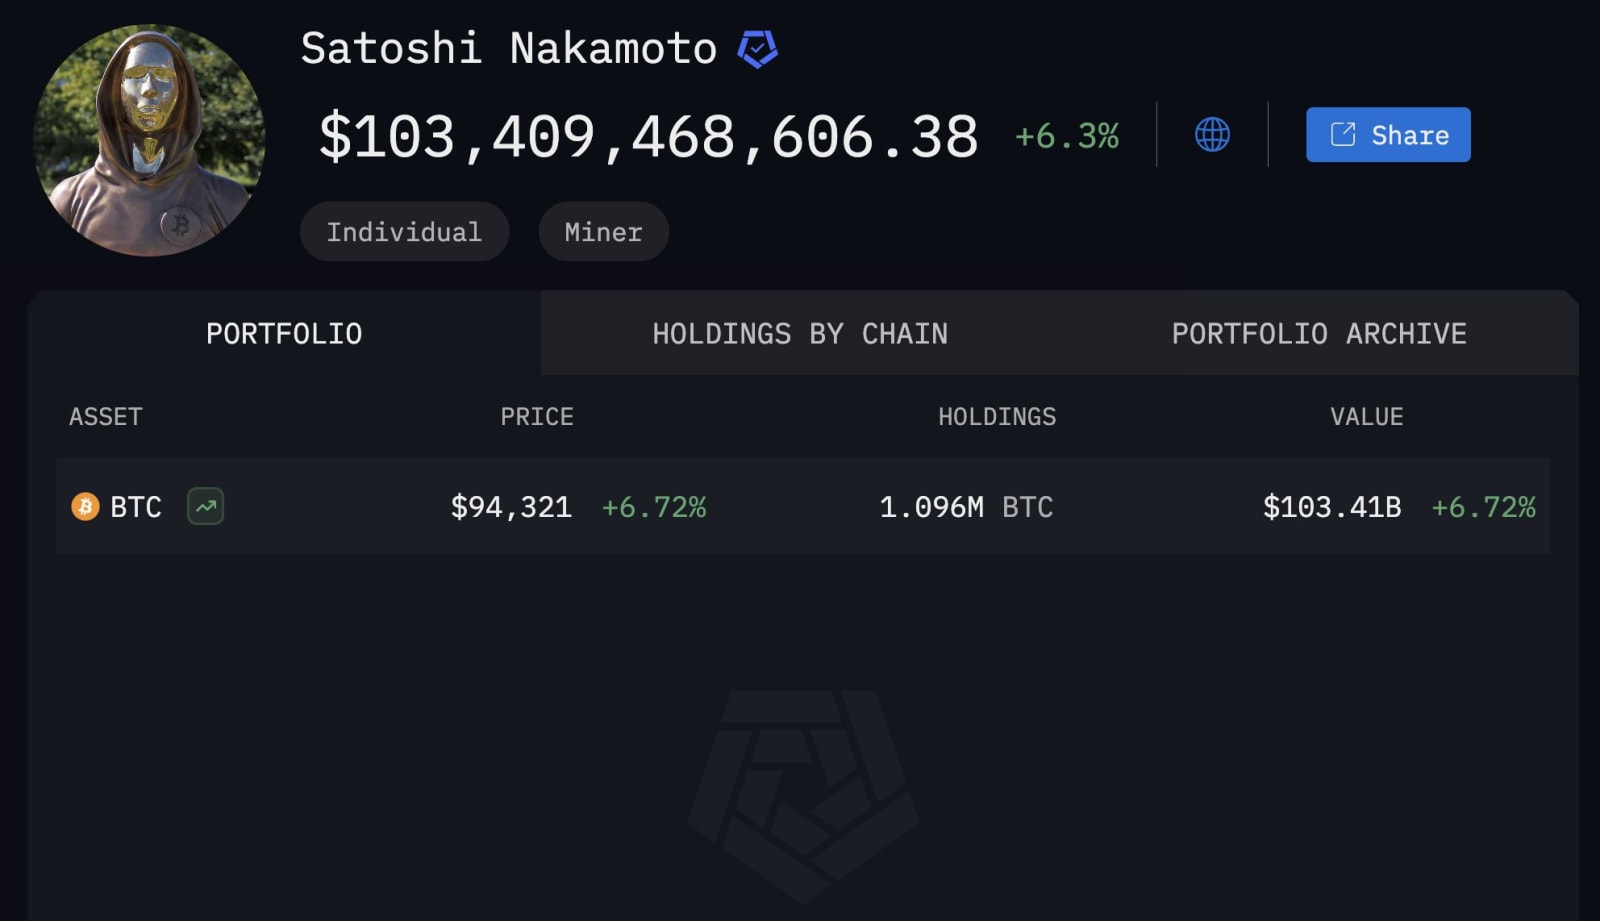1600x921 pixels.
Task: Sort by the VALUE column header
Action: coord(1367,417)
